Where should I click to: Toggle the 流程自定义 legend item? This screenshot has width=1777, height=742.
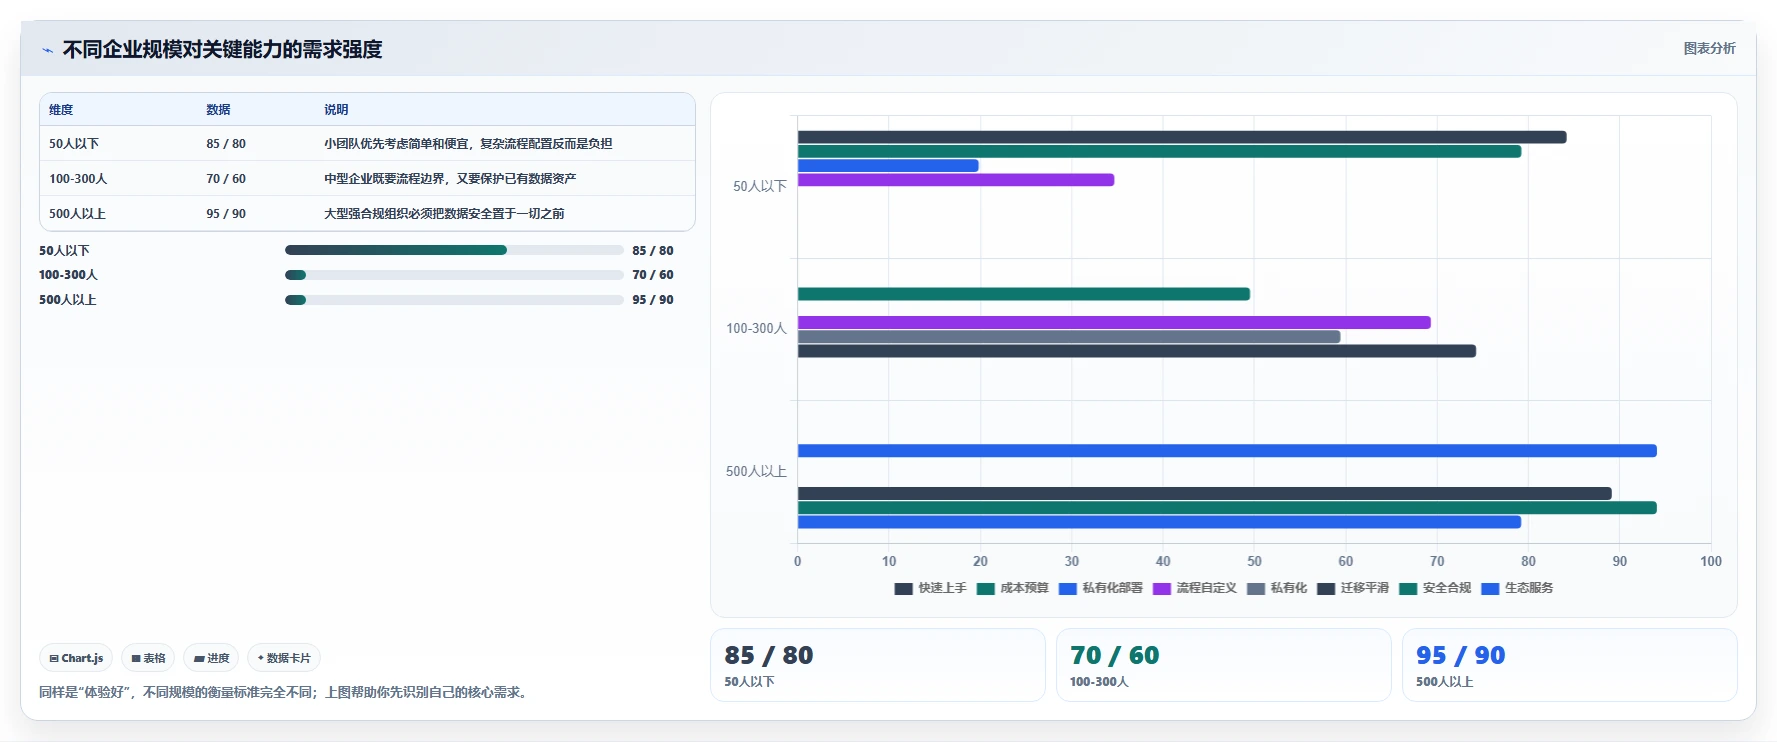[1194, 588]
